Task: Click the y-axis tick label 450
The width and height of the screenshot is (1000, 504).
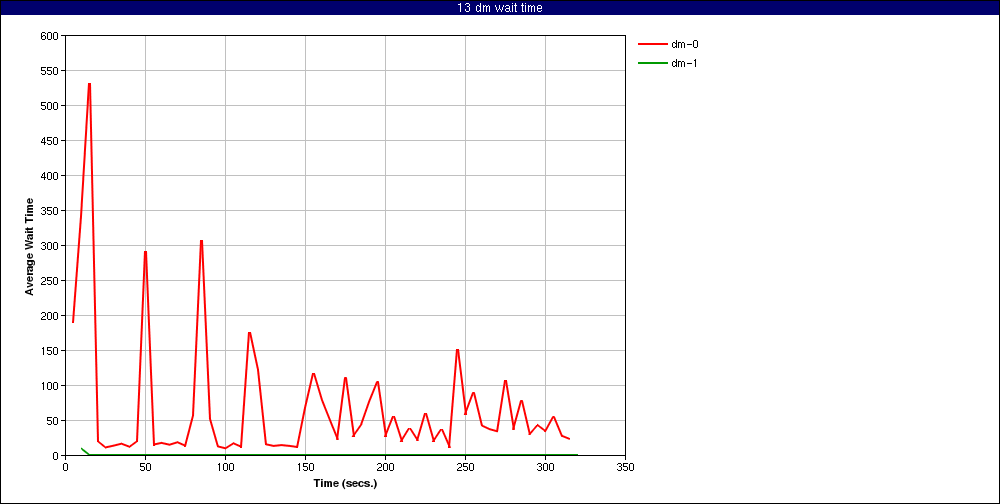Action: 50,141
